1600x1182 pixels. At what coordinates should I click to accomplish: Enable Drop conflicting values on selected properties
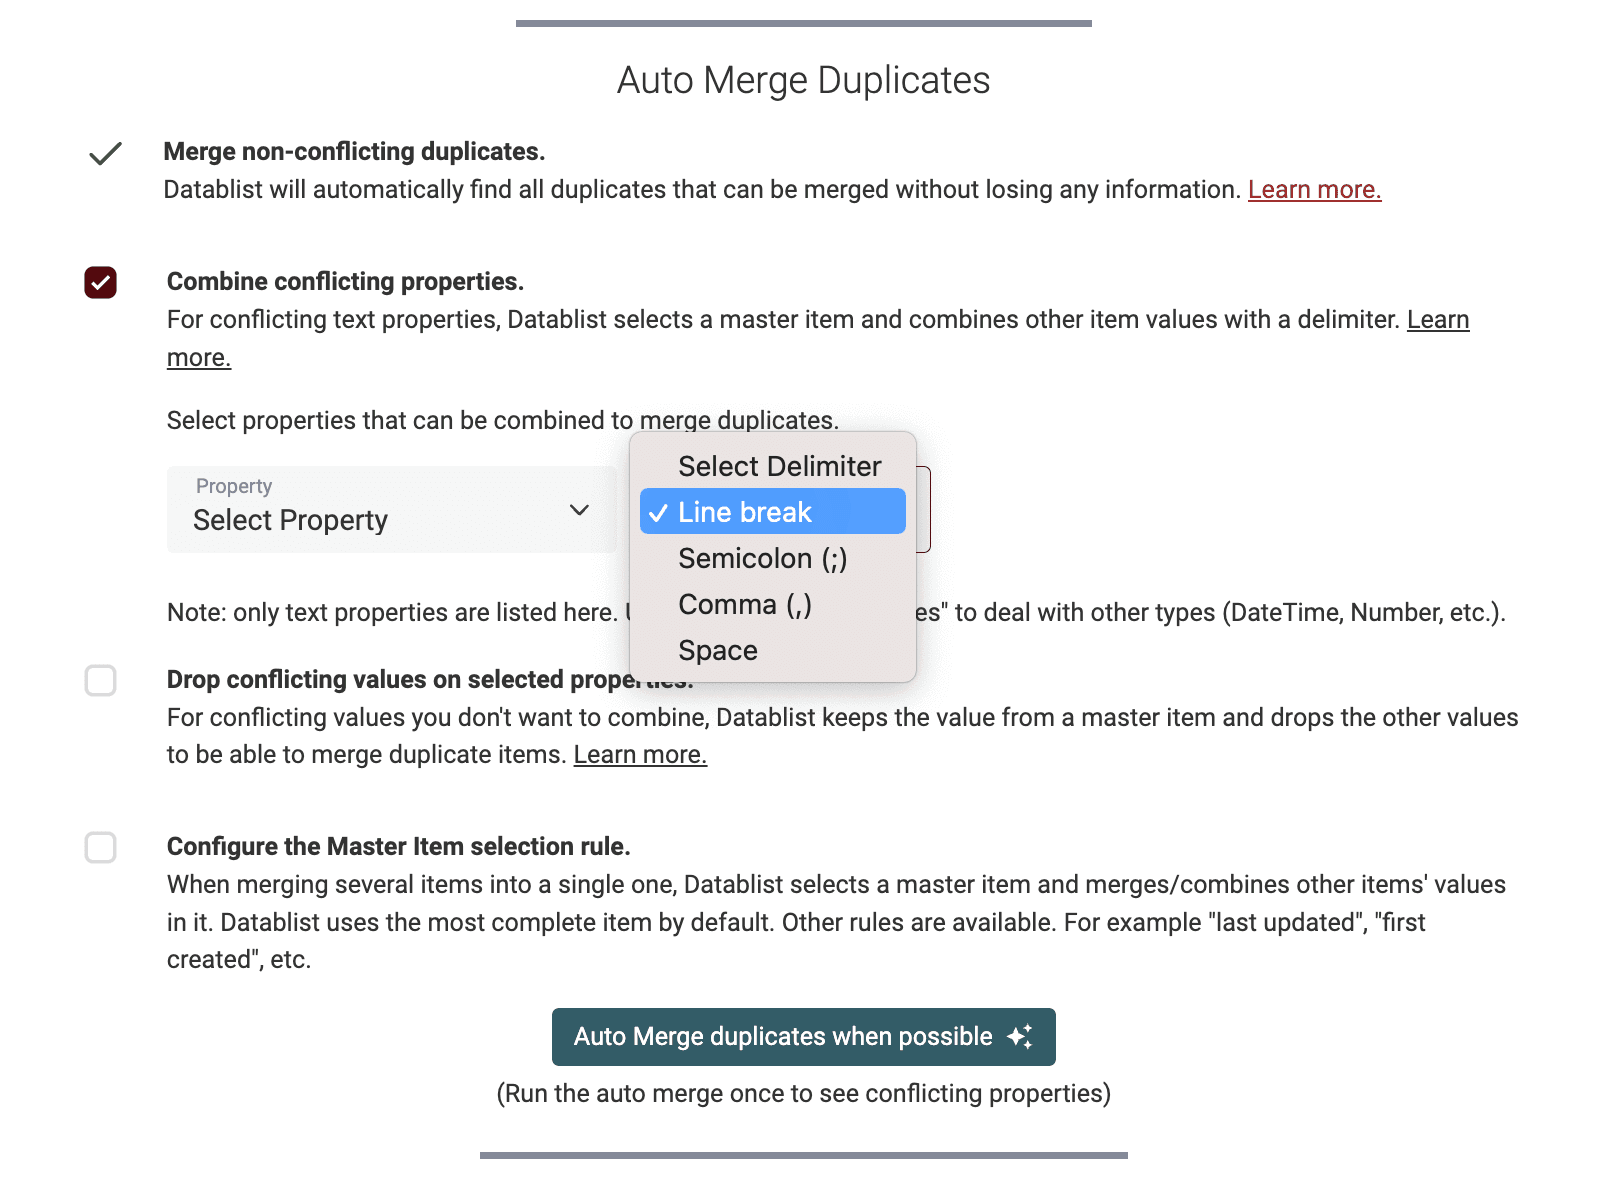pyautogui.click(x=100, y=681)
